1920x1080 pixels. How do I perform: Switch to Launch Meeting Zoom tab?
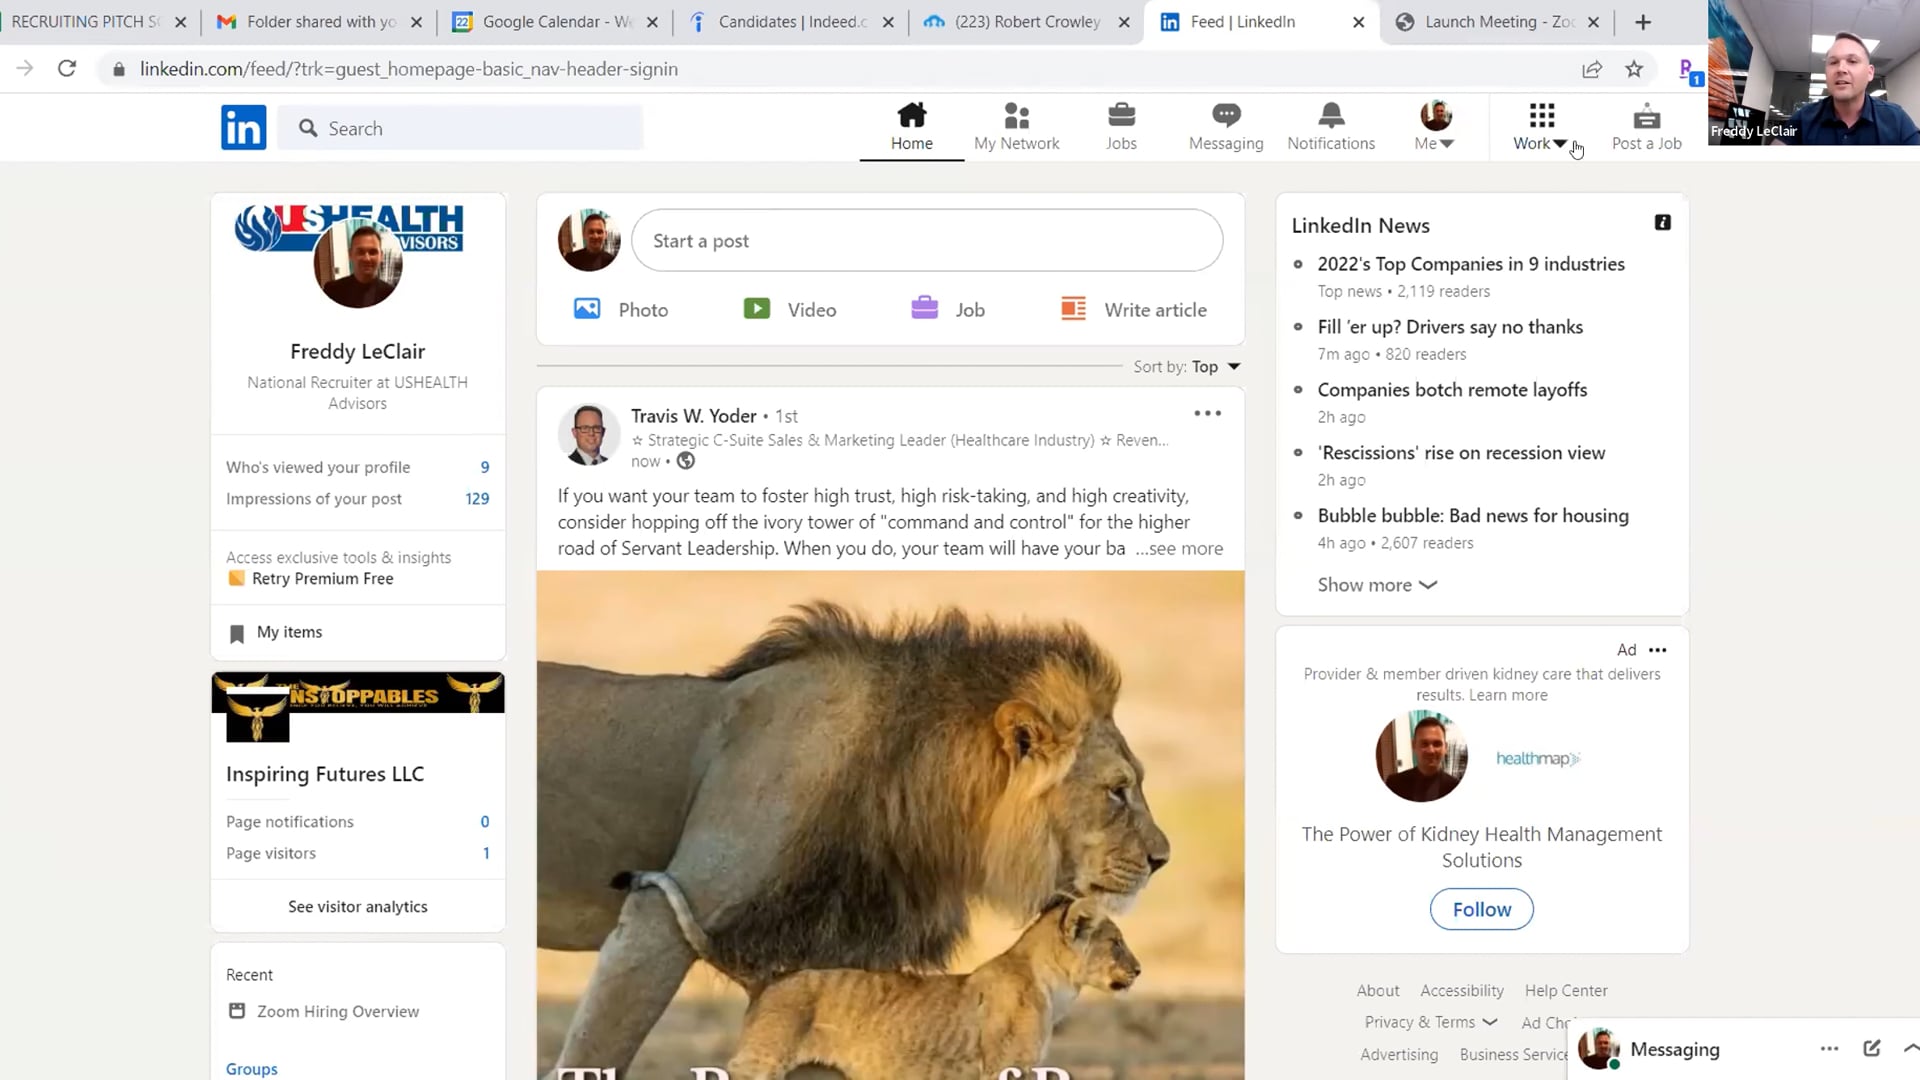[1498, 22]
